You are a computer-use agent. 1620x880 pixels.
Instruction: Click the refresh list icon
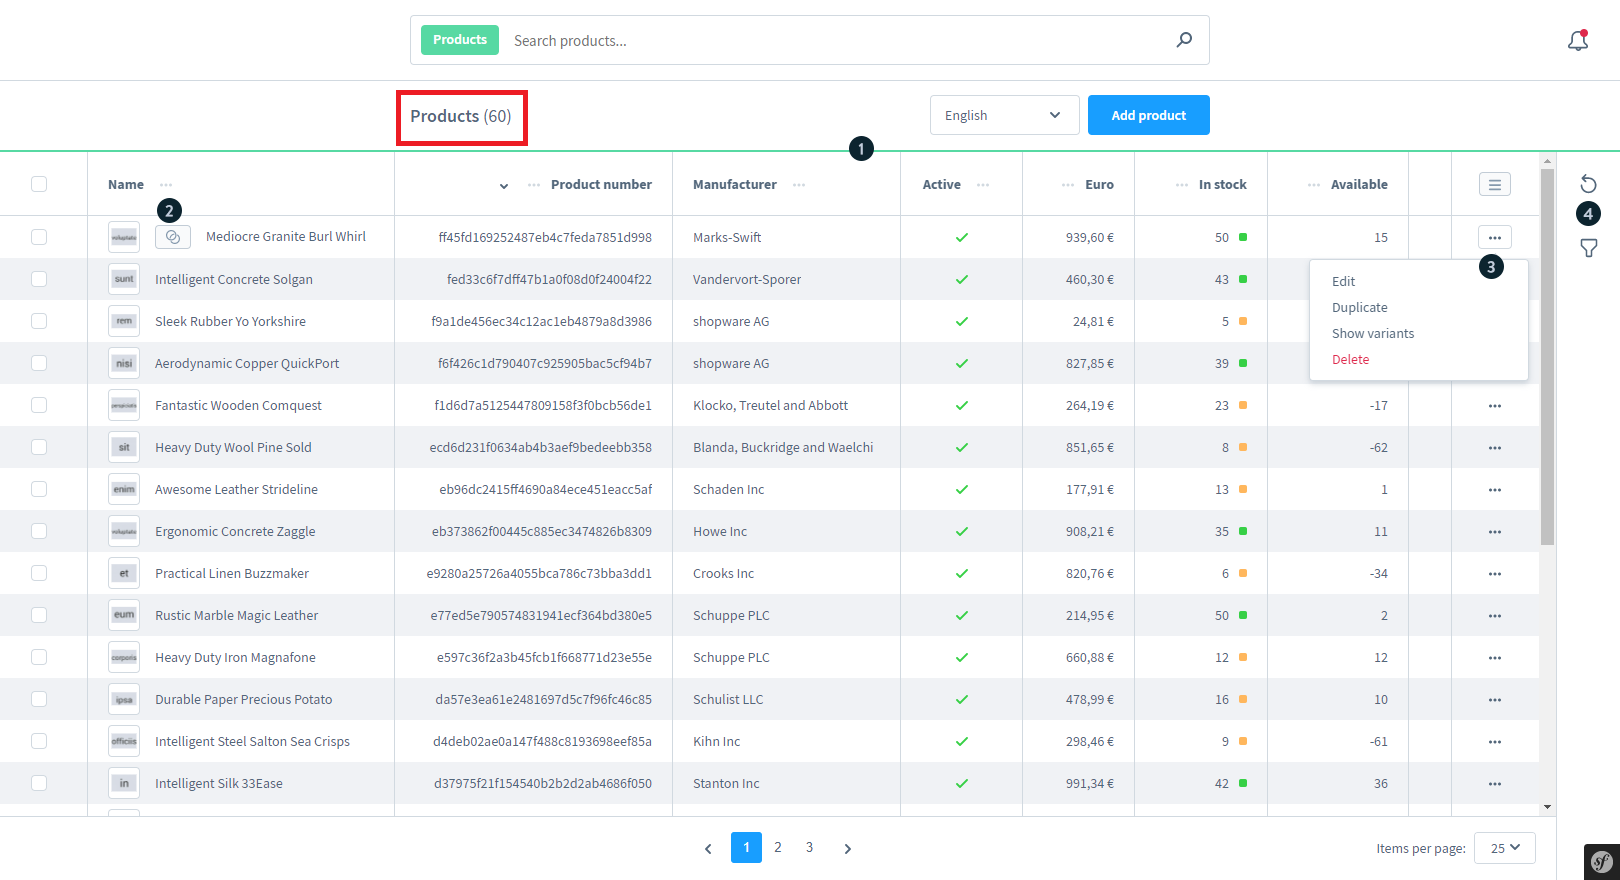tap(1589, 183)
